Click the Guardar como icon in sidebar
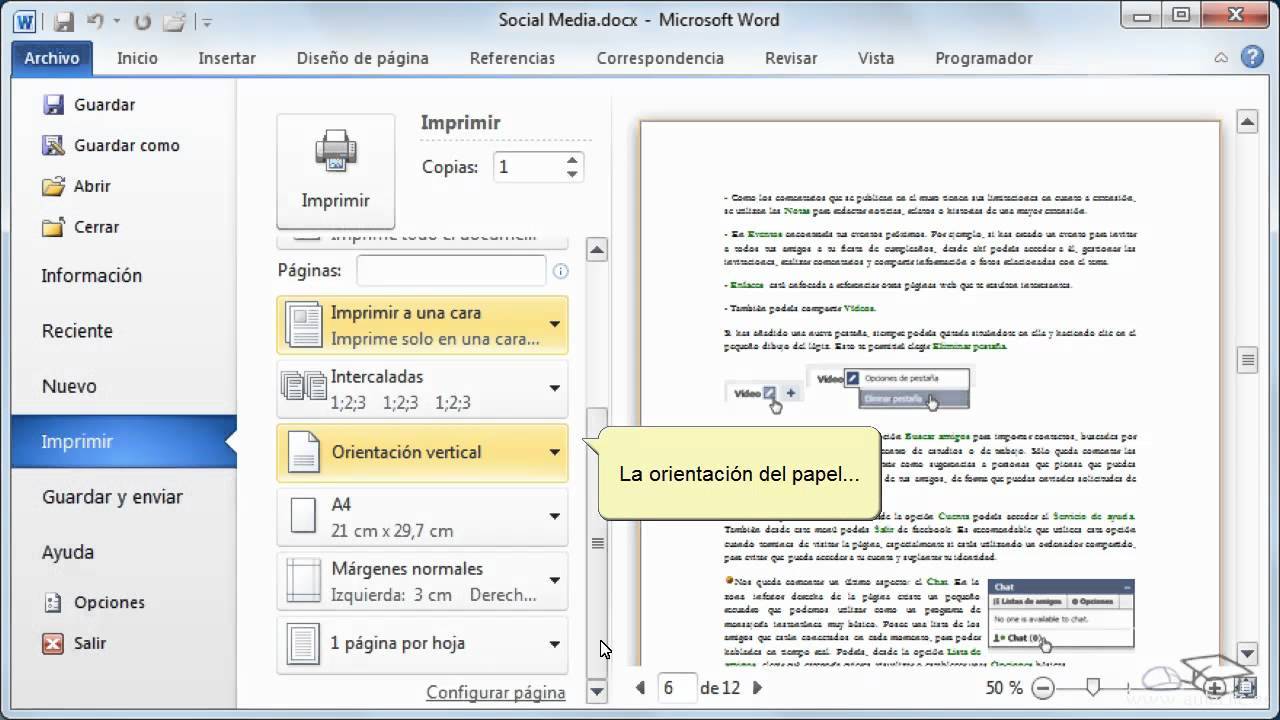This screenshot has width=1280, height=720. pyautogui.click(x=53, y=145)
